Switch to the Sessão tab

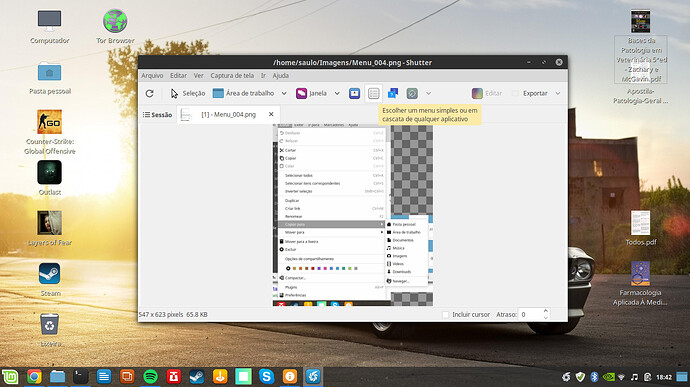(x=158, y=115)
